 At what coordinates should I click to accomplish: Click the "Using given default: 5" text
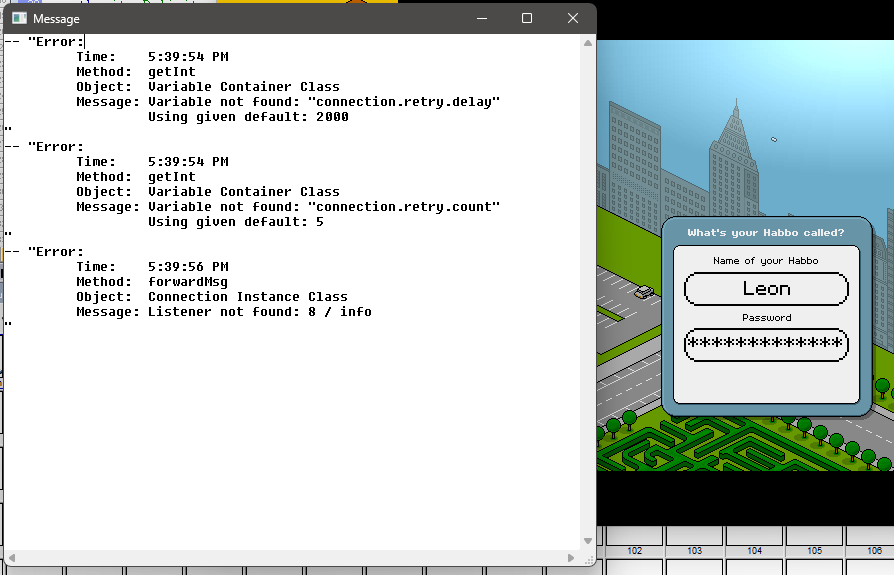pyautogui.click(x=235, y=222)
